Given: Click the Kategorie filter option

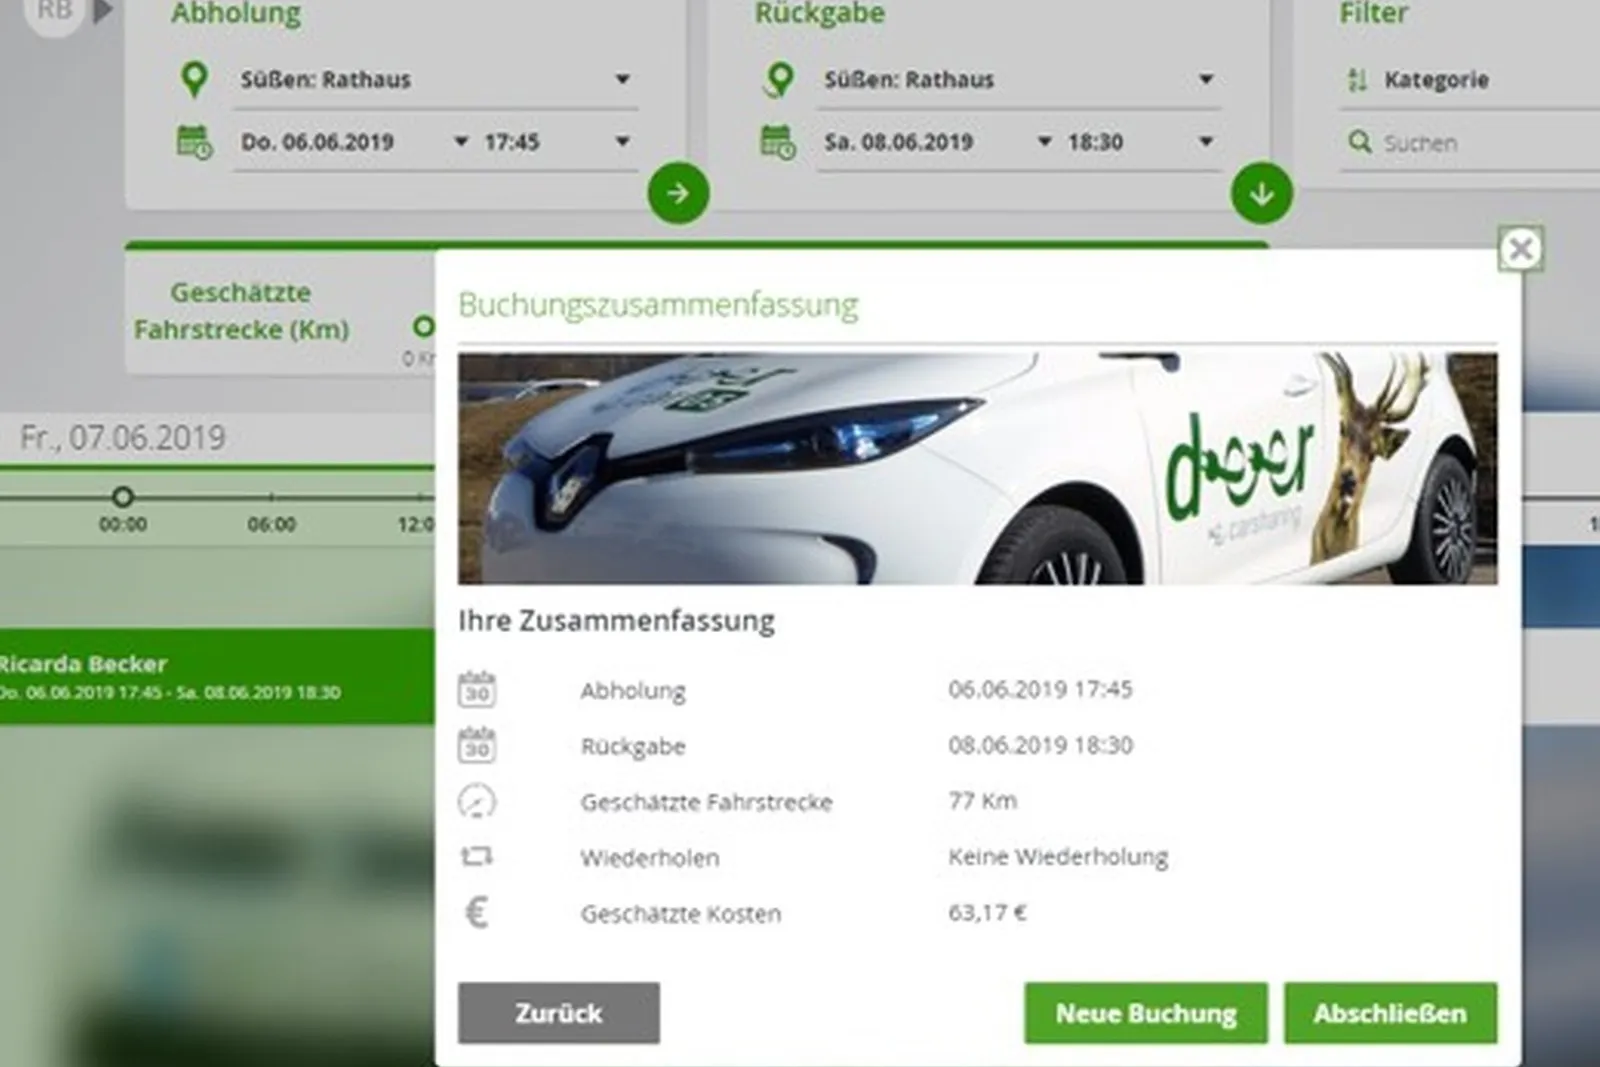Looking at the screenshot, I should [x=1436, y=80].
